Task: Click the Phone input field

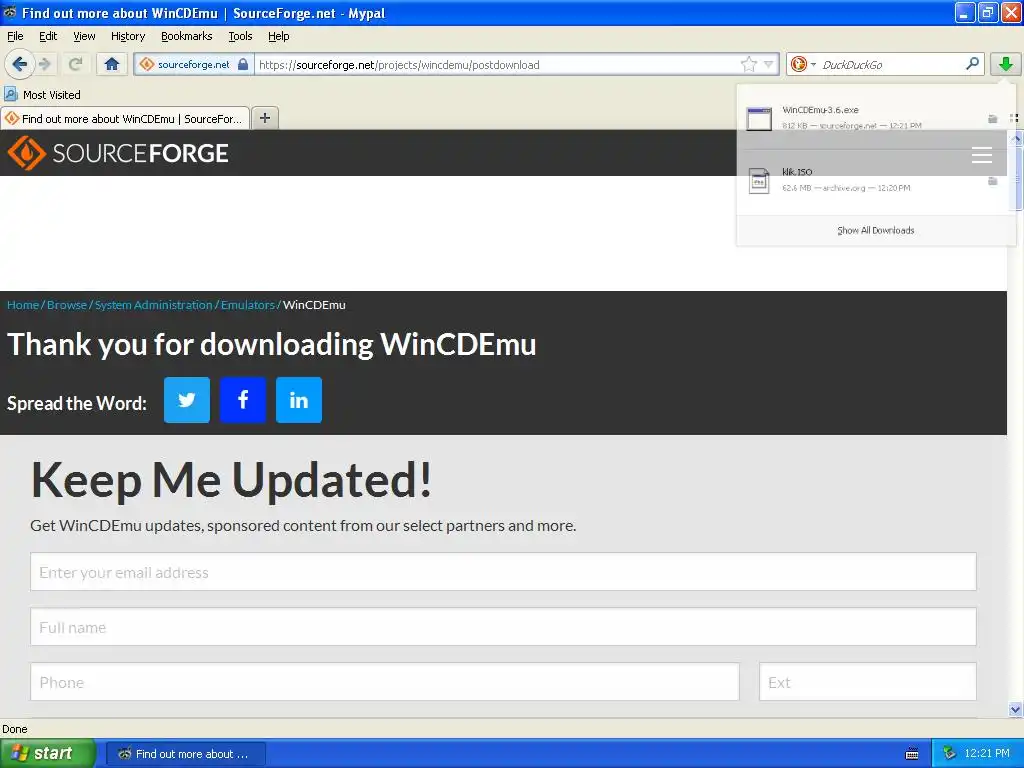Action: pos(385,682)
